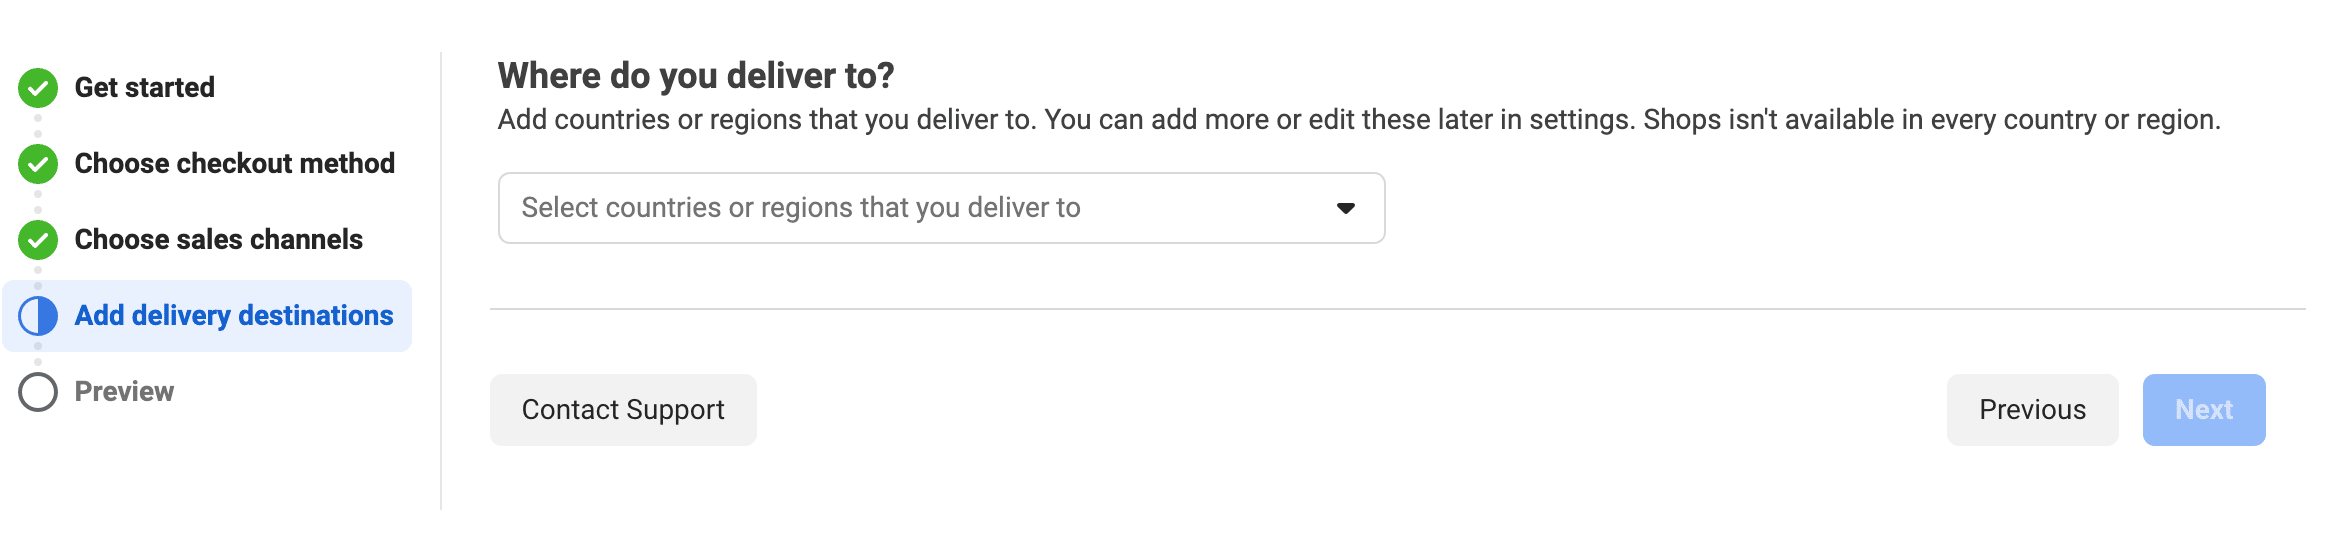Click the Contact Support button
The height and width of the screenshot is (534, 2352).
623,410
